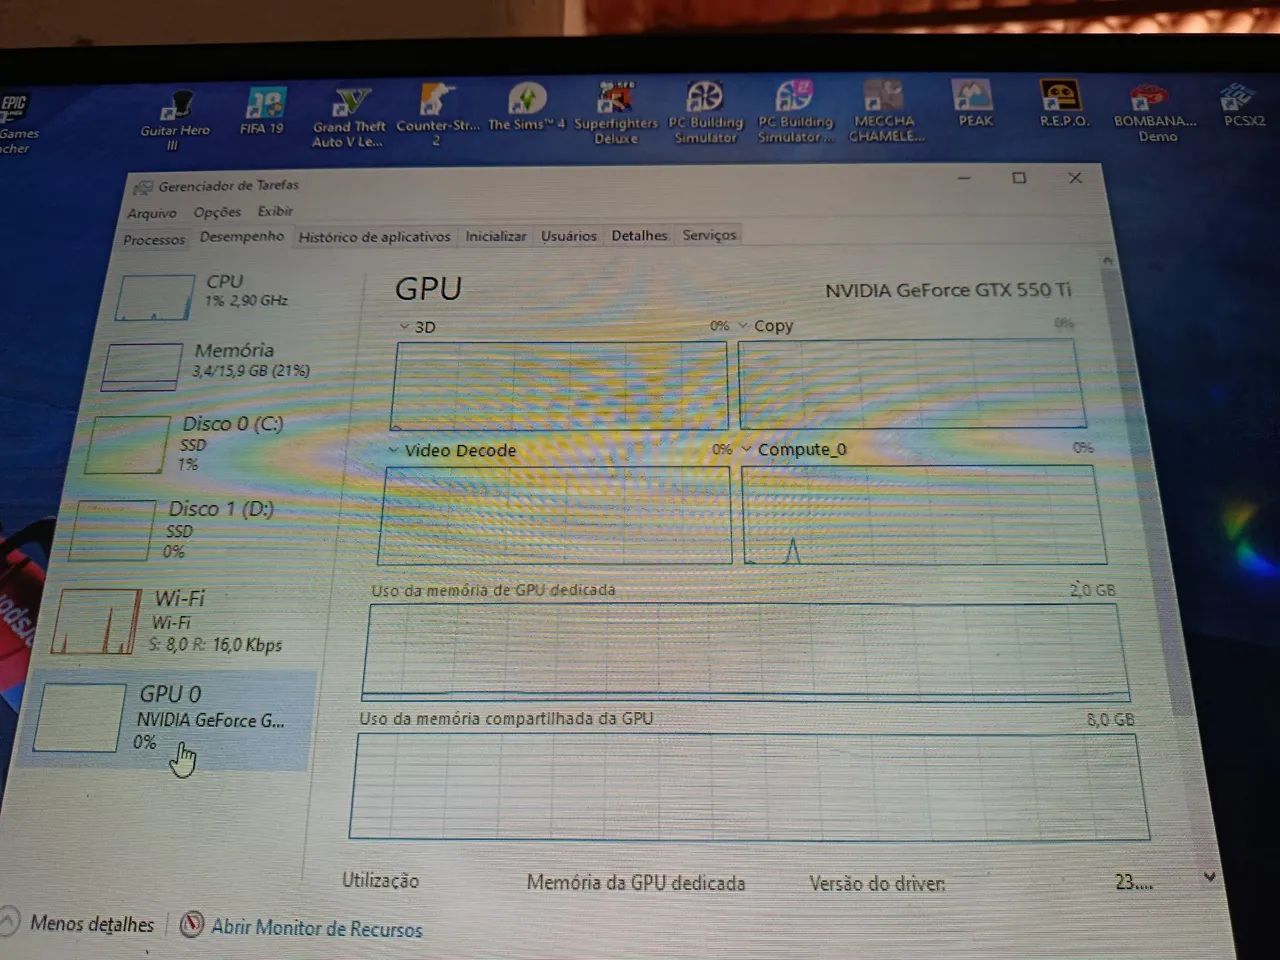Click the Utilização stat label
Image resolution: width=1280 pixels, height=960 pixels.
[380, 881]
